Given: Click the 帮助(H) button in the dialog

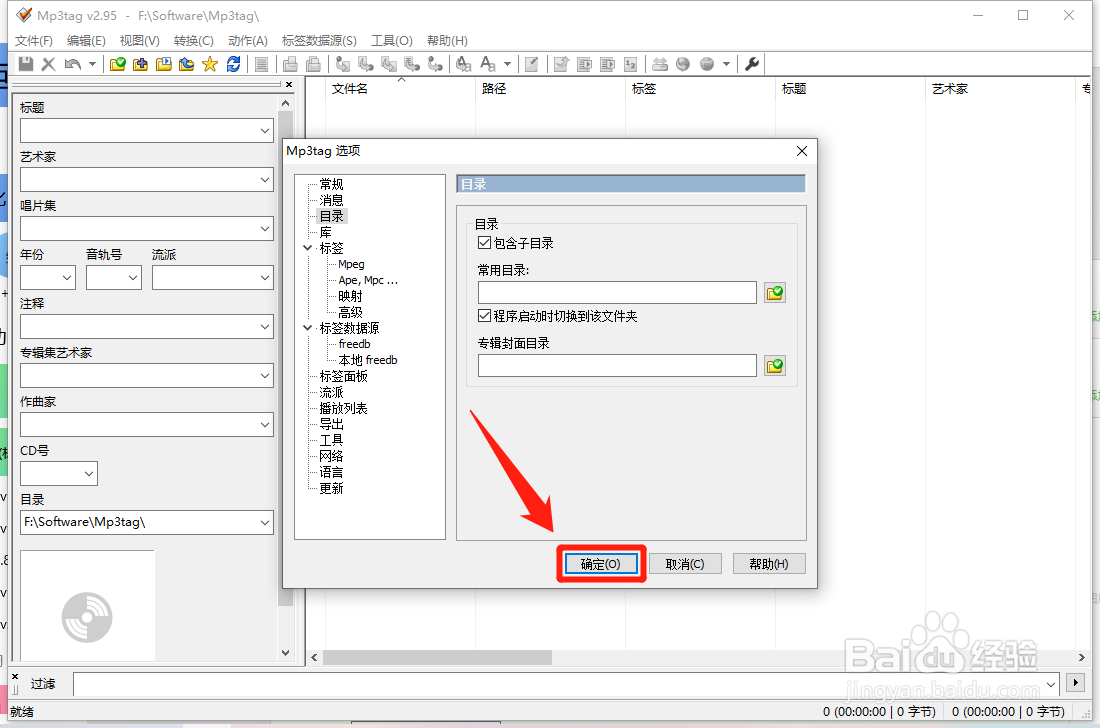Looking at the screenshot, I should [768, 563].
